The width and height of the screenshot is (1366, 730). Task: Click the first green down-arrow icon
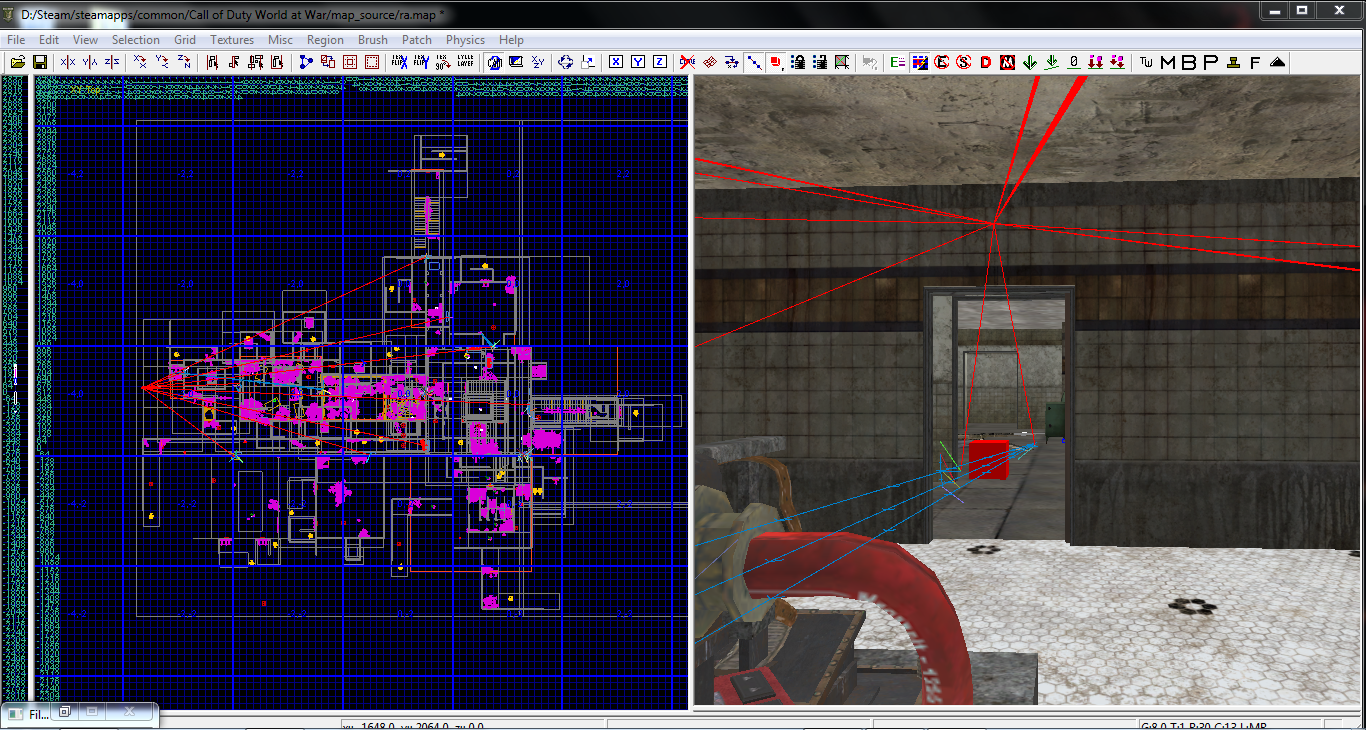coord(1030,62)
